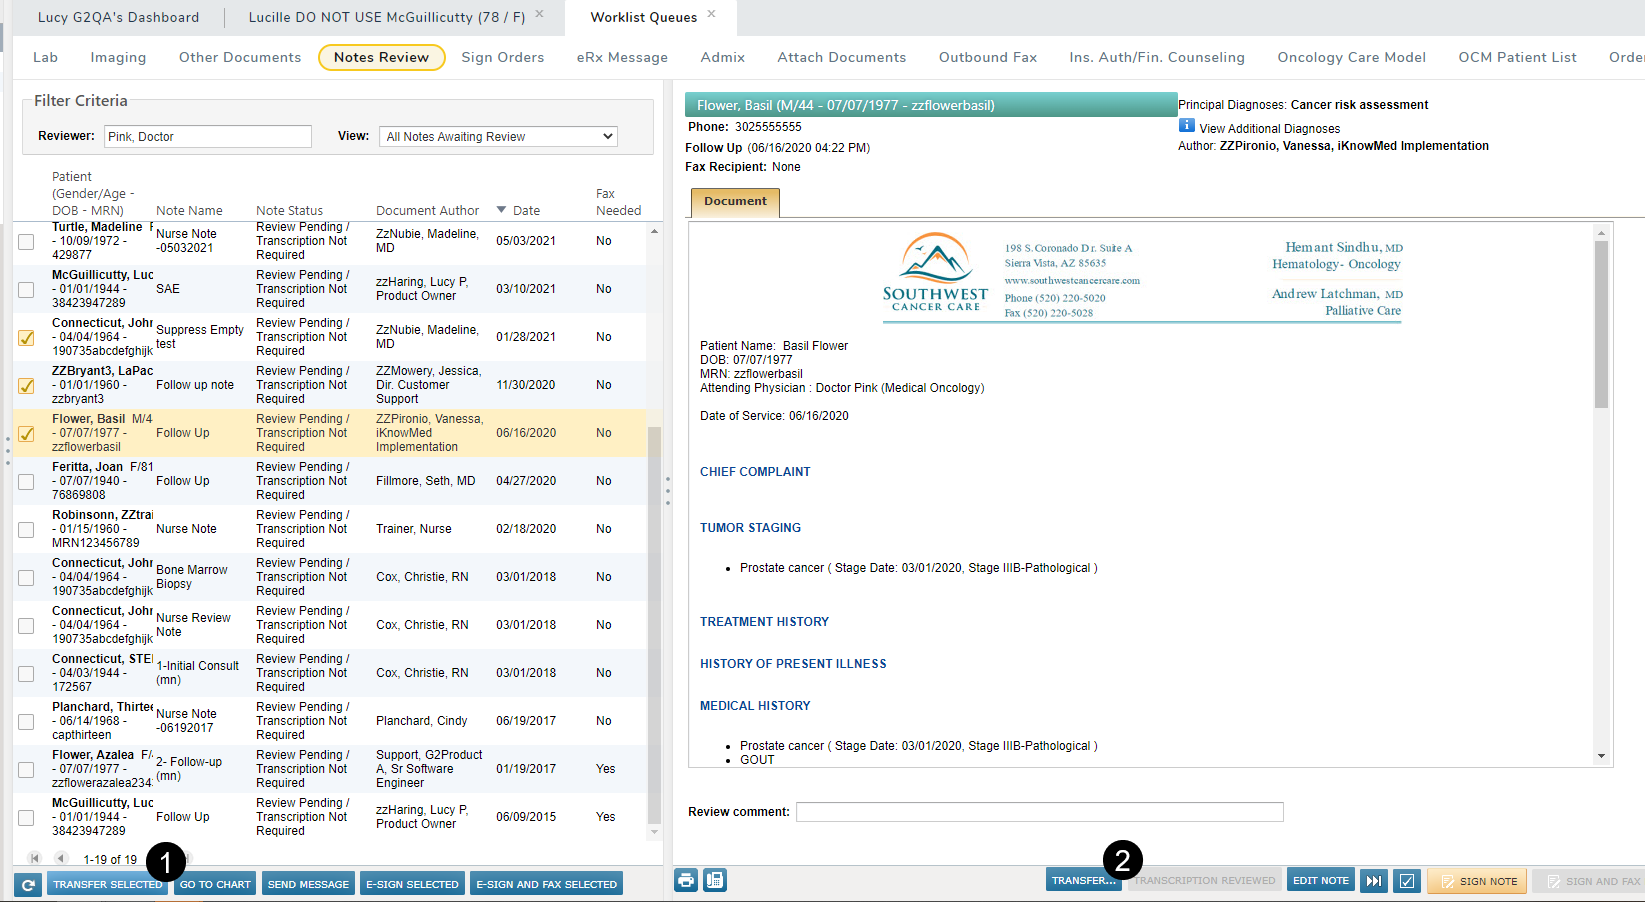Uncheck the ZZBryant3, LaPac row checkbox

(27, 385)
